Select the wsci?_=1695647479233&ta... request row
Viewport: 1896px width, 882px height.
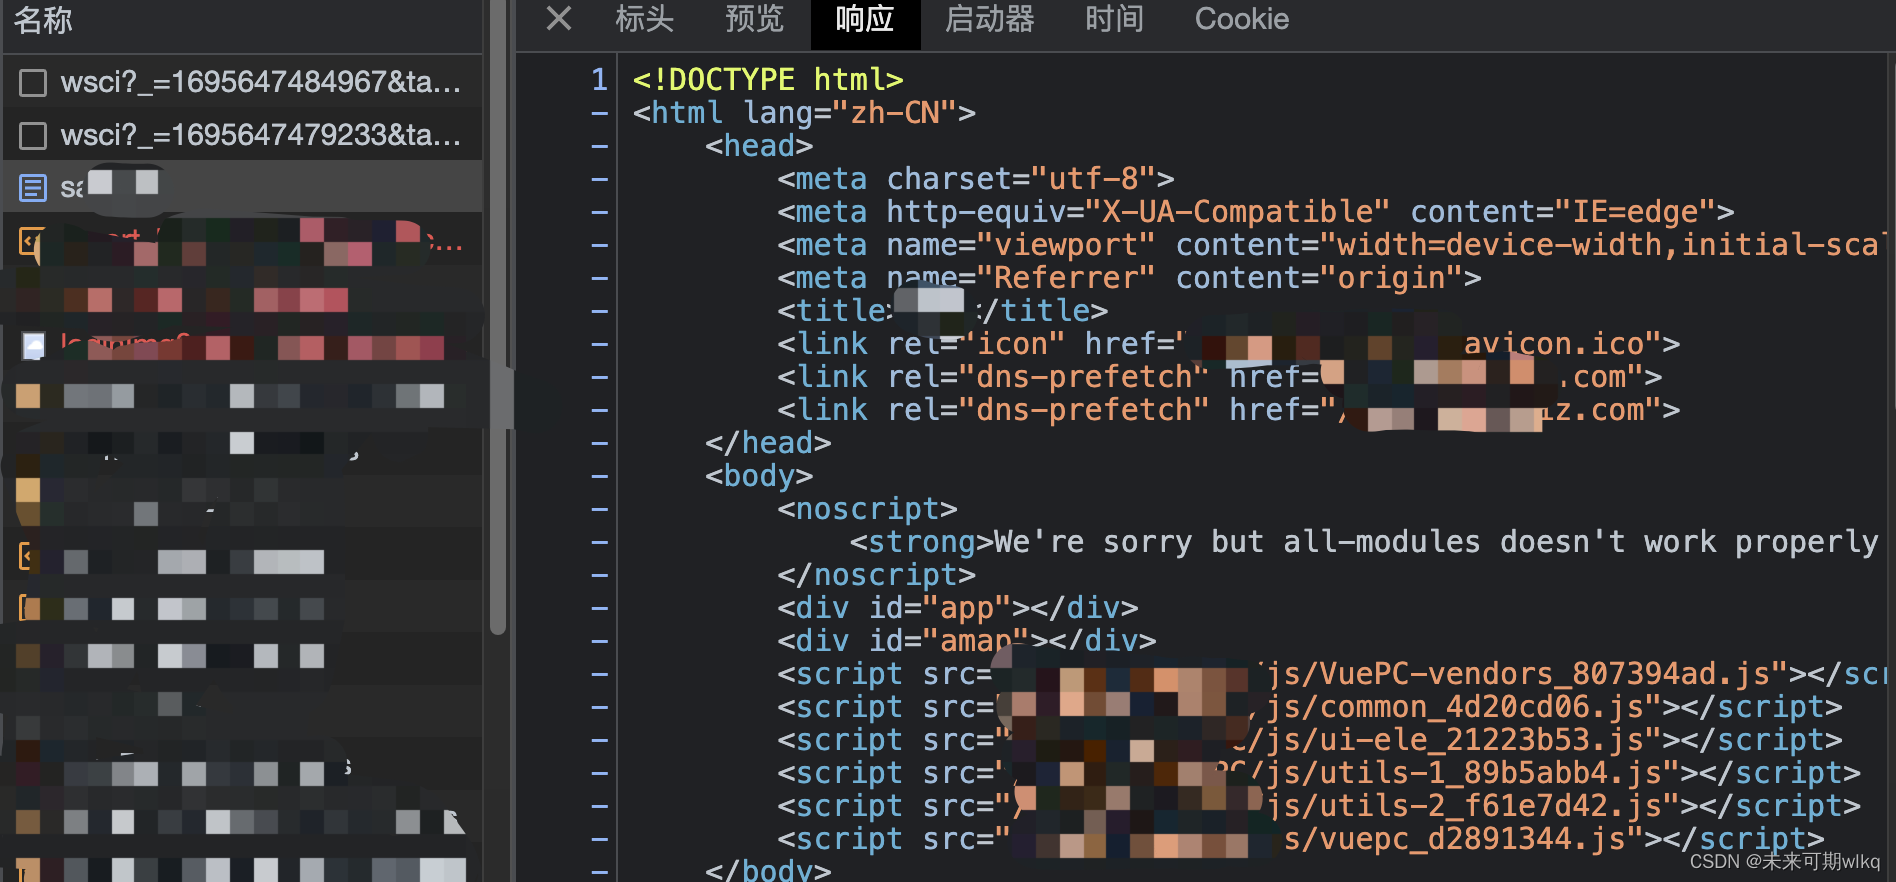[x=243, y=135]
